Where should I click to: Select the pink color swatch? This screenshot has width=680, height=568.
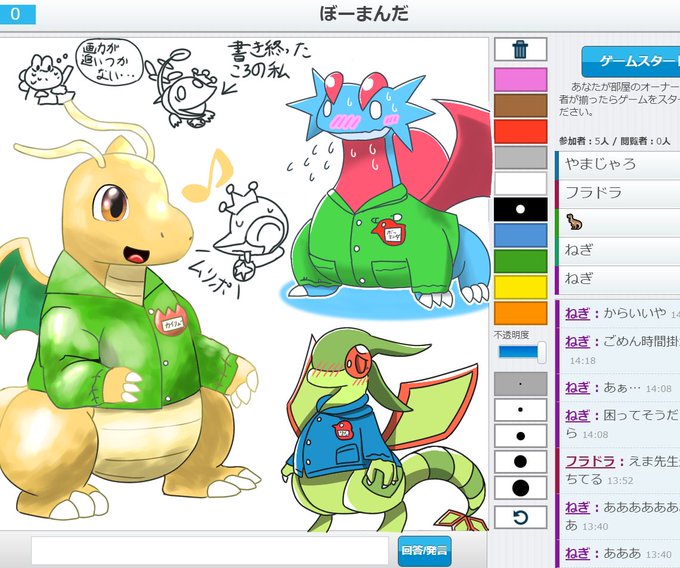(520, 79)
